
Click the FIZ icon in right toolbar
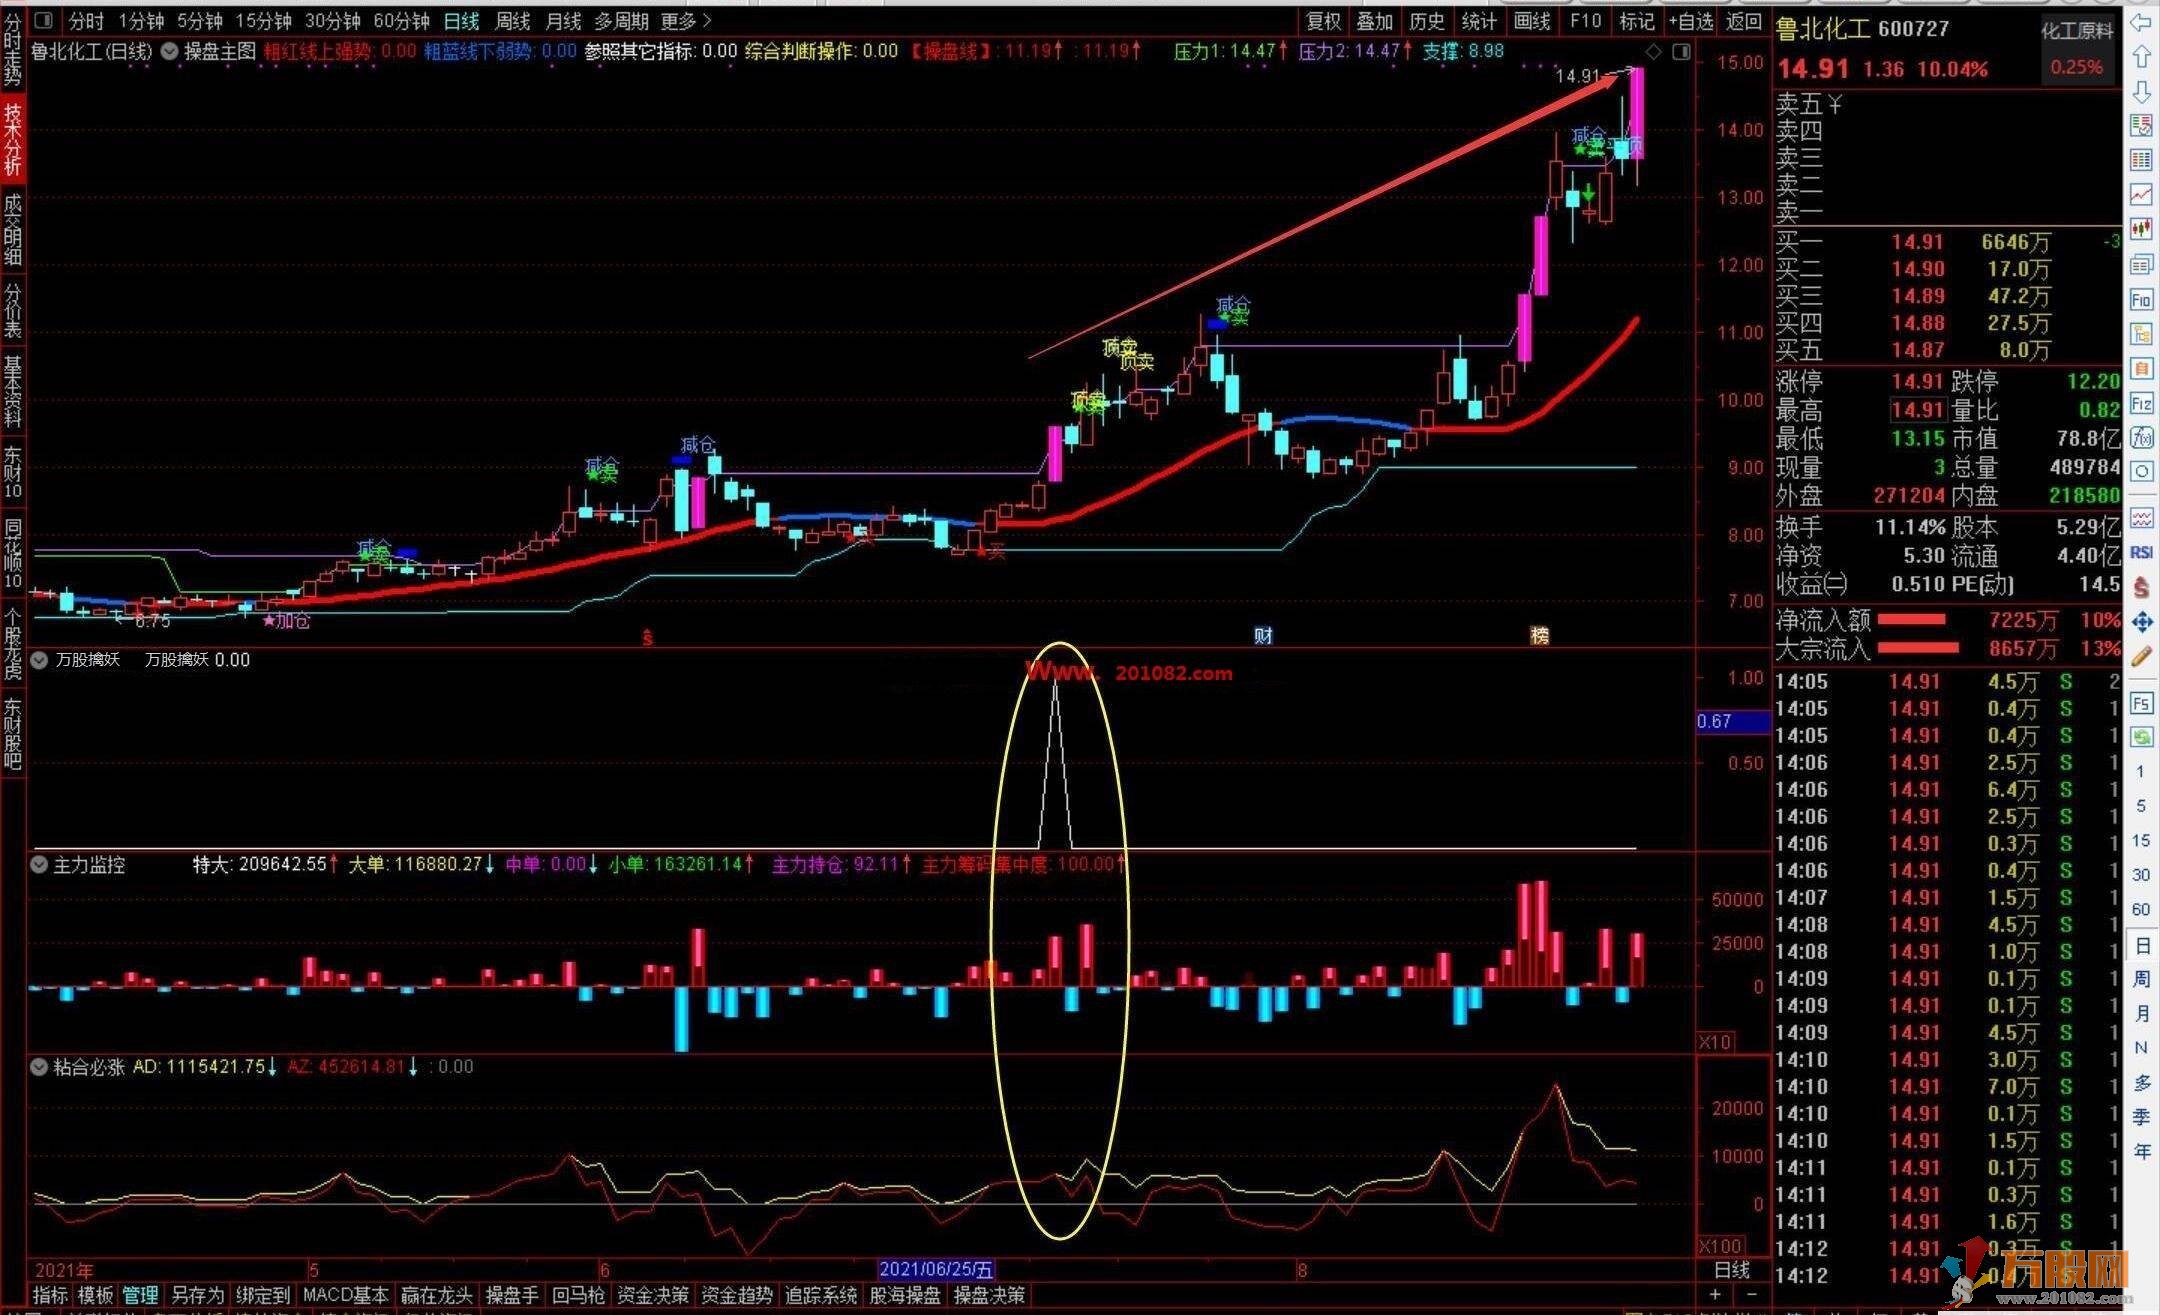coord(2141,403)
